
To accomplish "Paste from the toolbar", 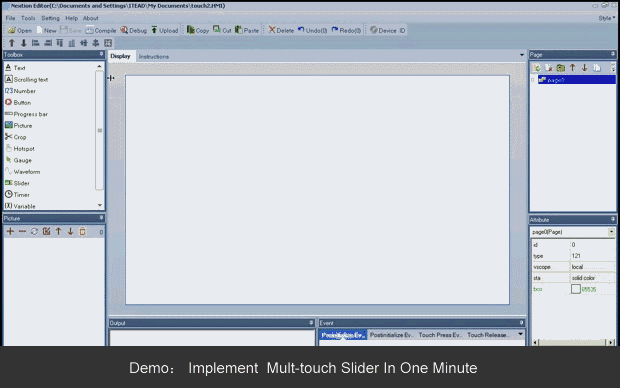I will [x=247, y=30].
